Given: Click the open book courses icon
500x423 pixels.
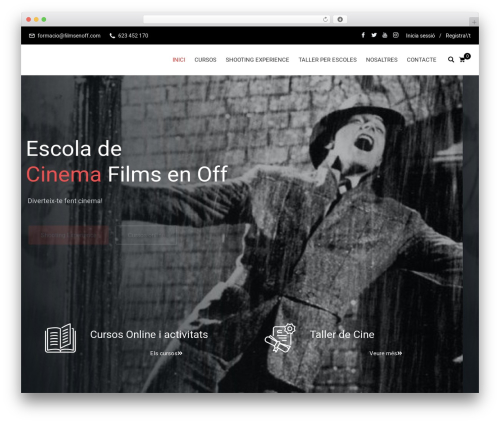Looking at the screenshot, I should pyautogui.click(x=60, y=338).
